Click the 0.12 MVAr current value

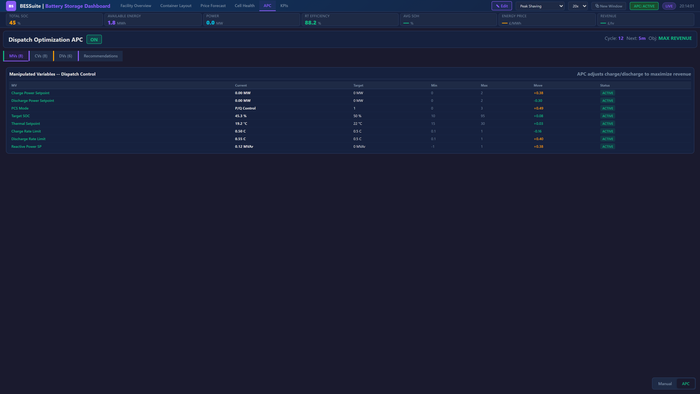click(244, 146)
